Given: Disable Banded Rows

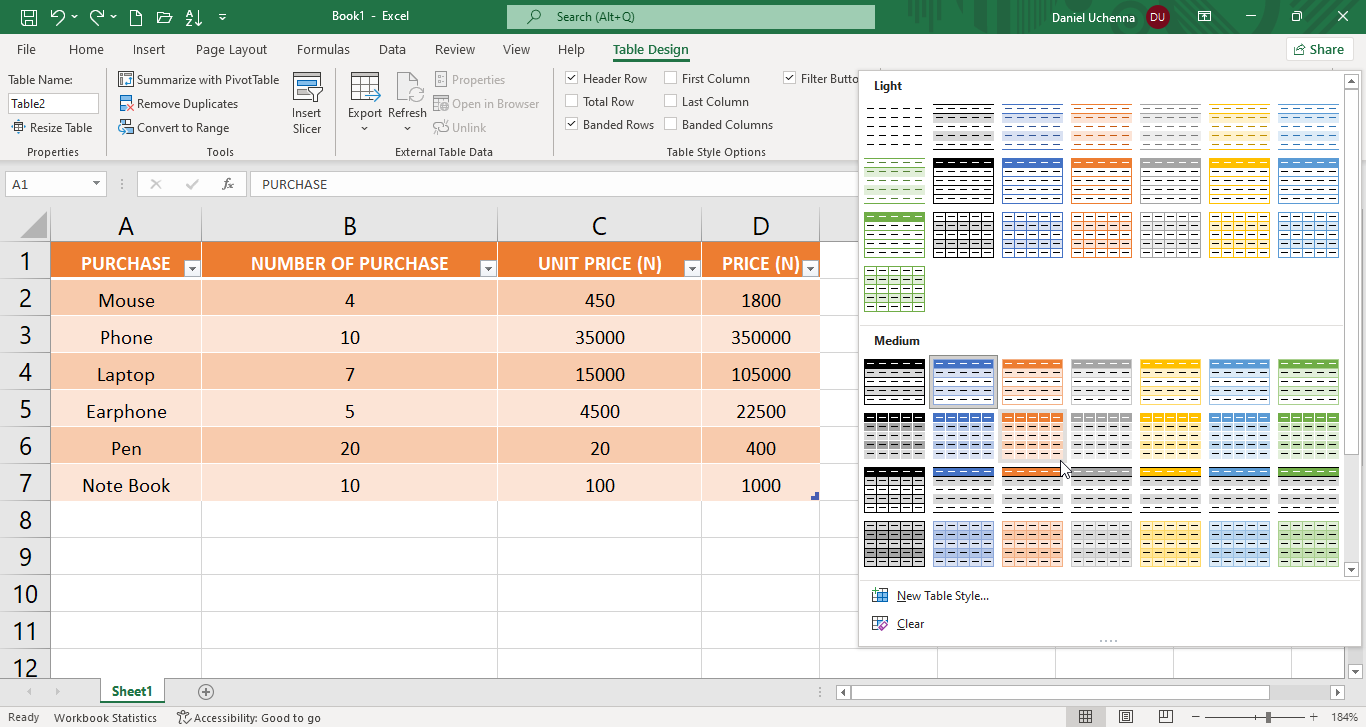Looking at the screenshot, I should coord(573,124).
